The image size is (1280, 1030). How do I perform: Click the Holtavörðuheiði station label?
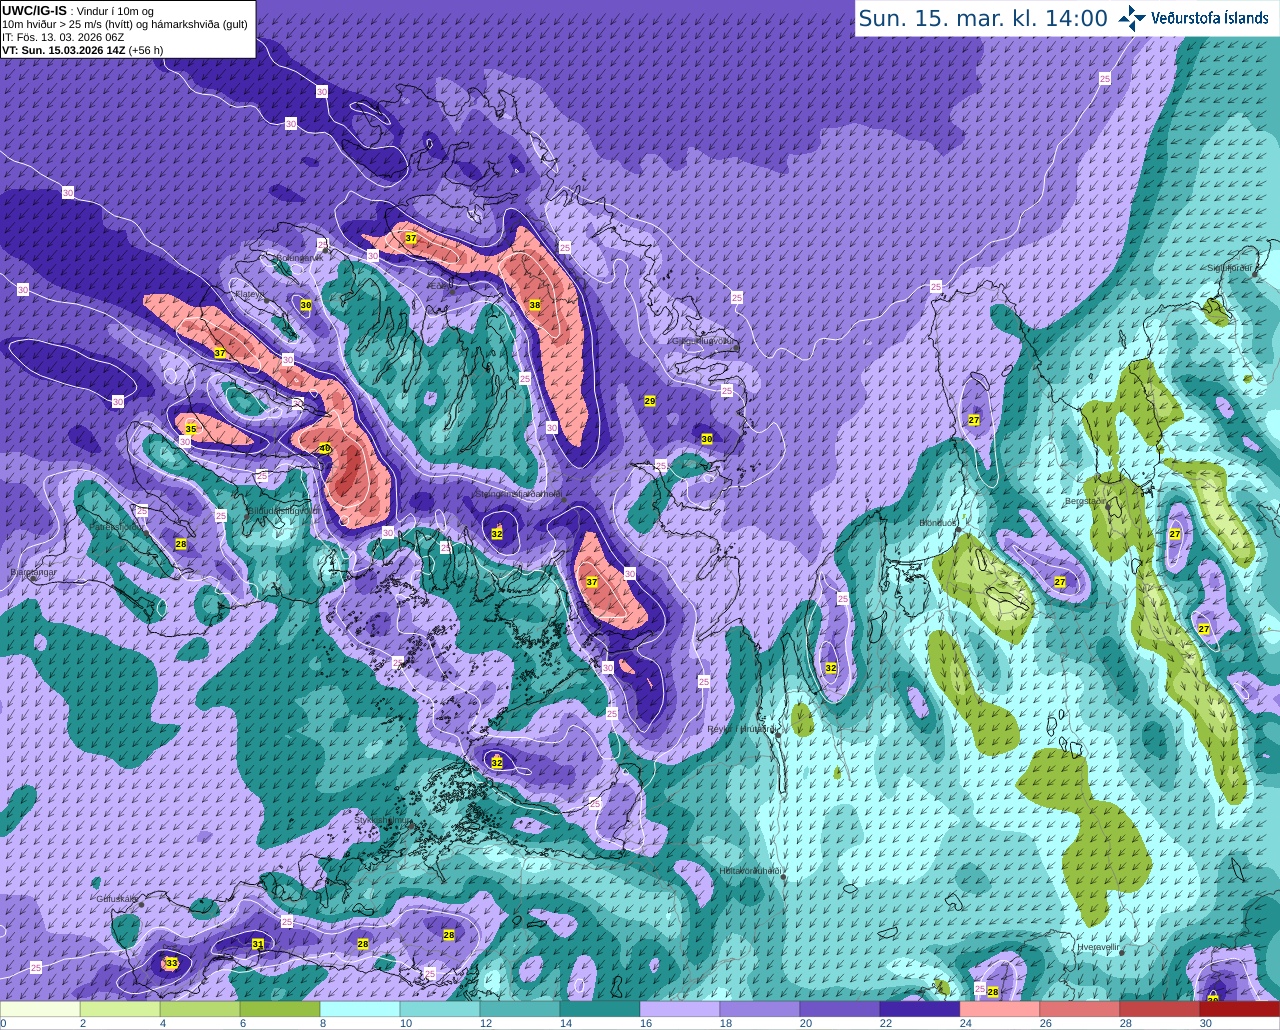751,871
